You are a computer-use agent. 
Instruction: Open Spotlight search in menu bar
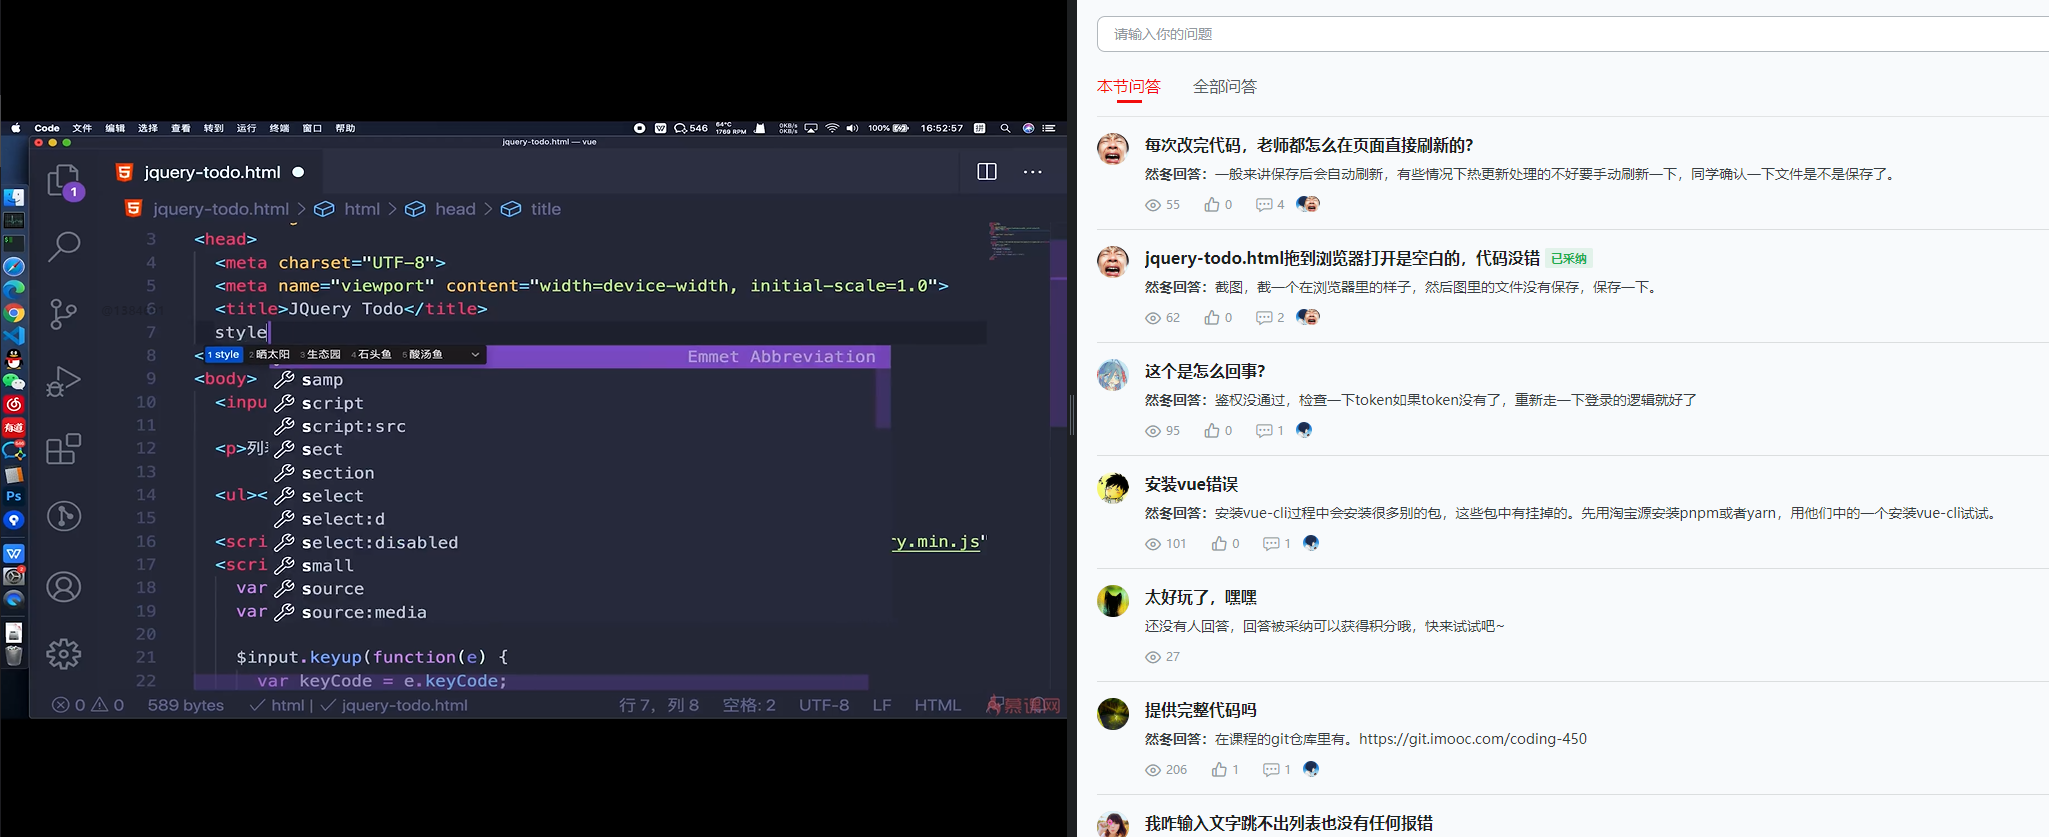pos(1005,128)
